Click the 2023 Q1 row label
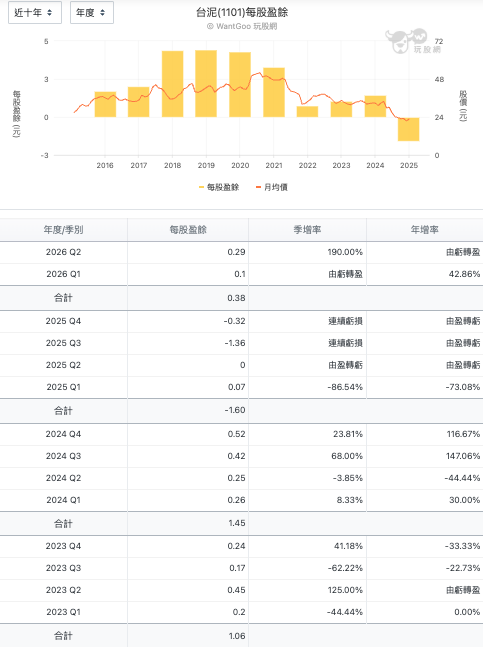483x647 pixels. coord(64,612)
